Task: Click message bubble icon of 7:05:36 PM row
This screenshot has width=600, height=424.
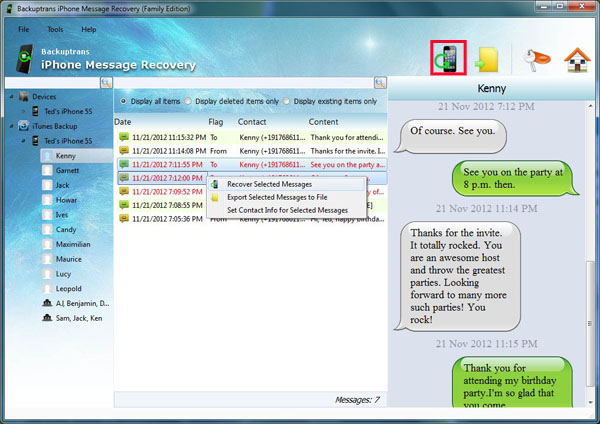Action: 124,219
